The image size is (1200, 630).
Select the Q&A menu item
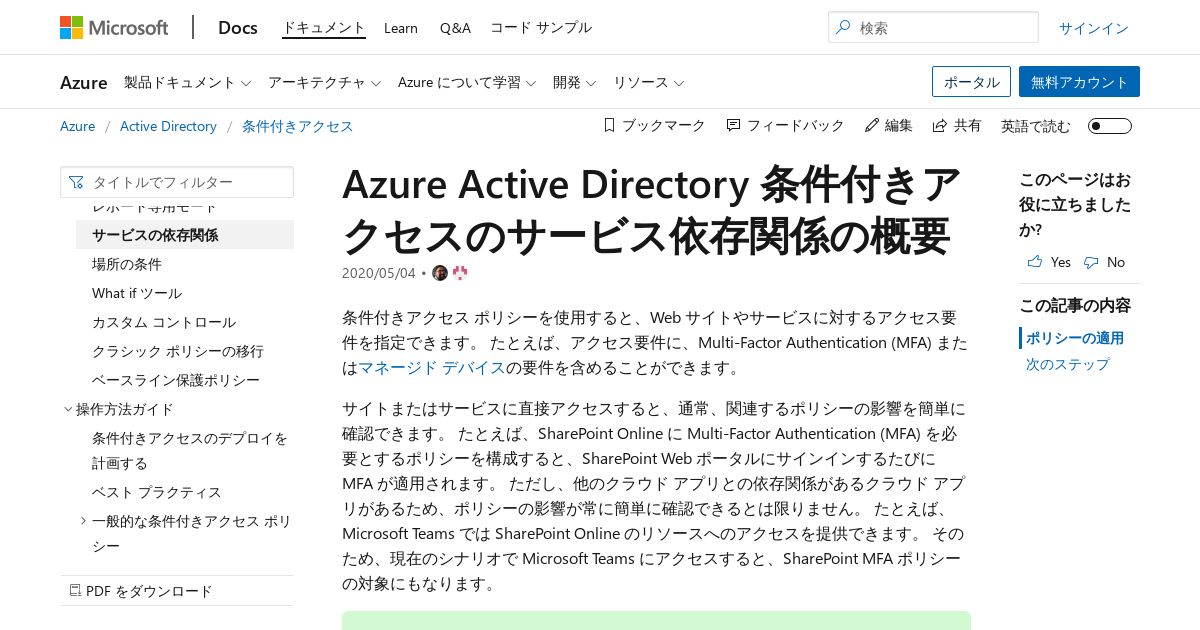tap(455, 28)
